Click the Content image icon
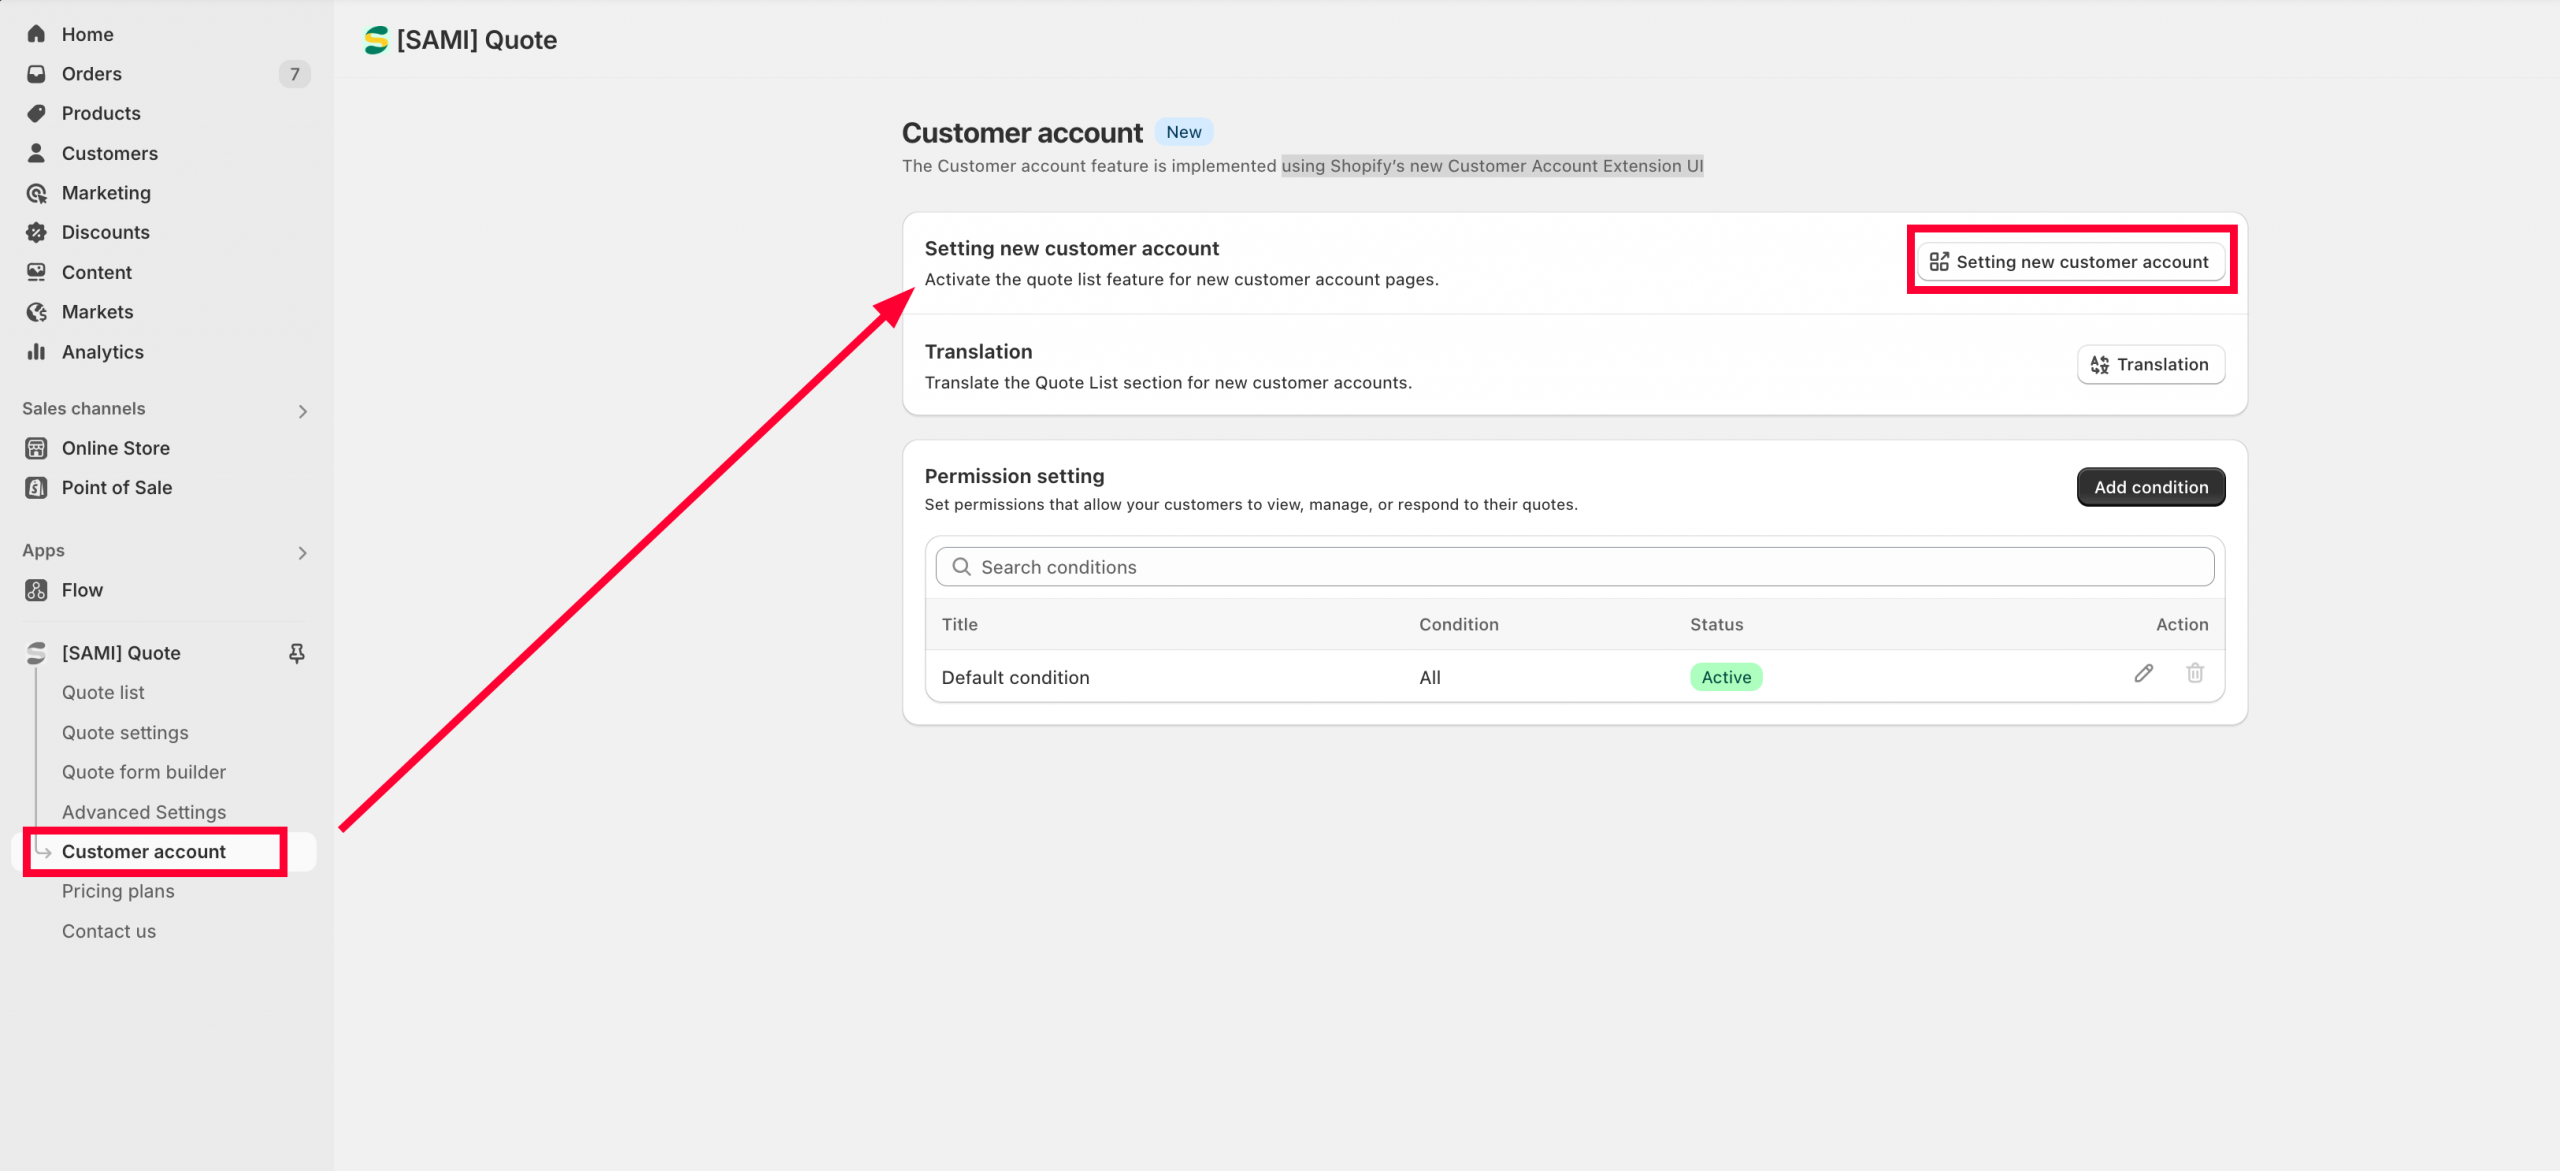 (x=36, y=272)
